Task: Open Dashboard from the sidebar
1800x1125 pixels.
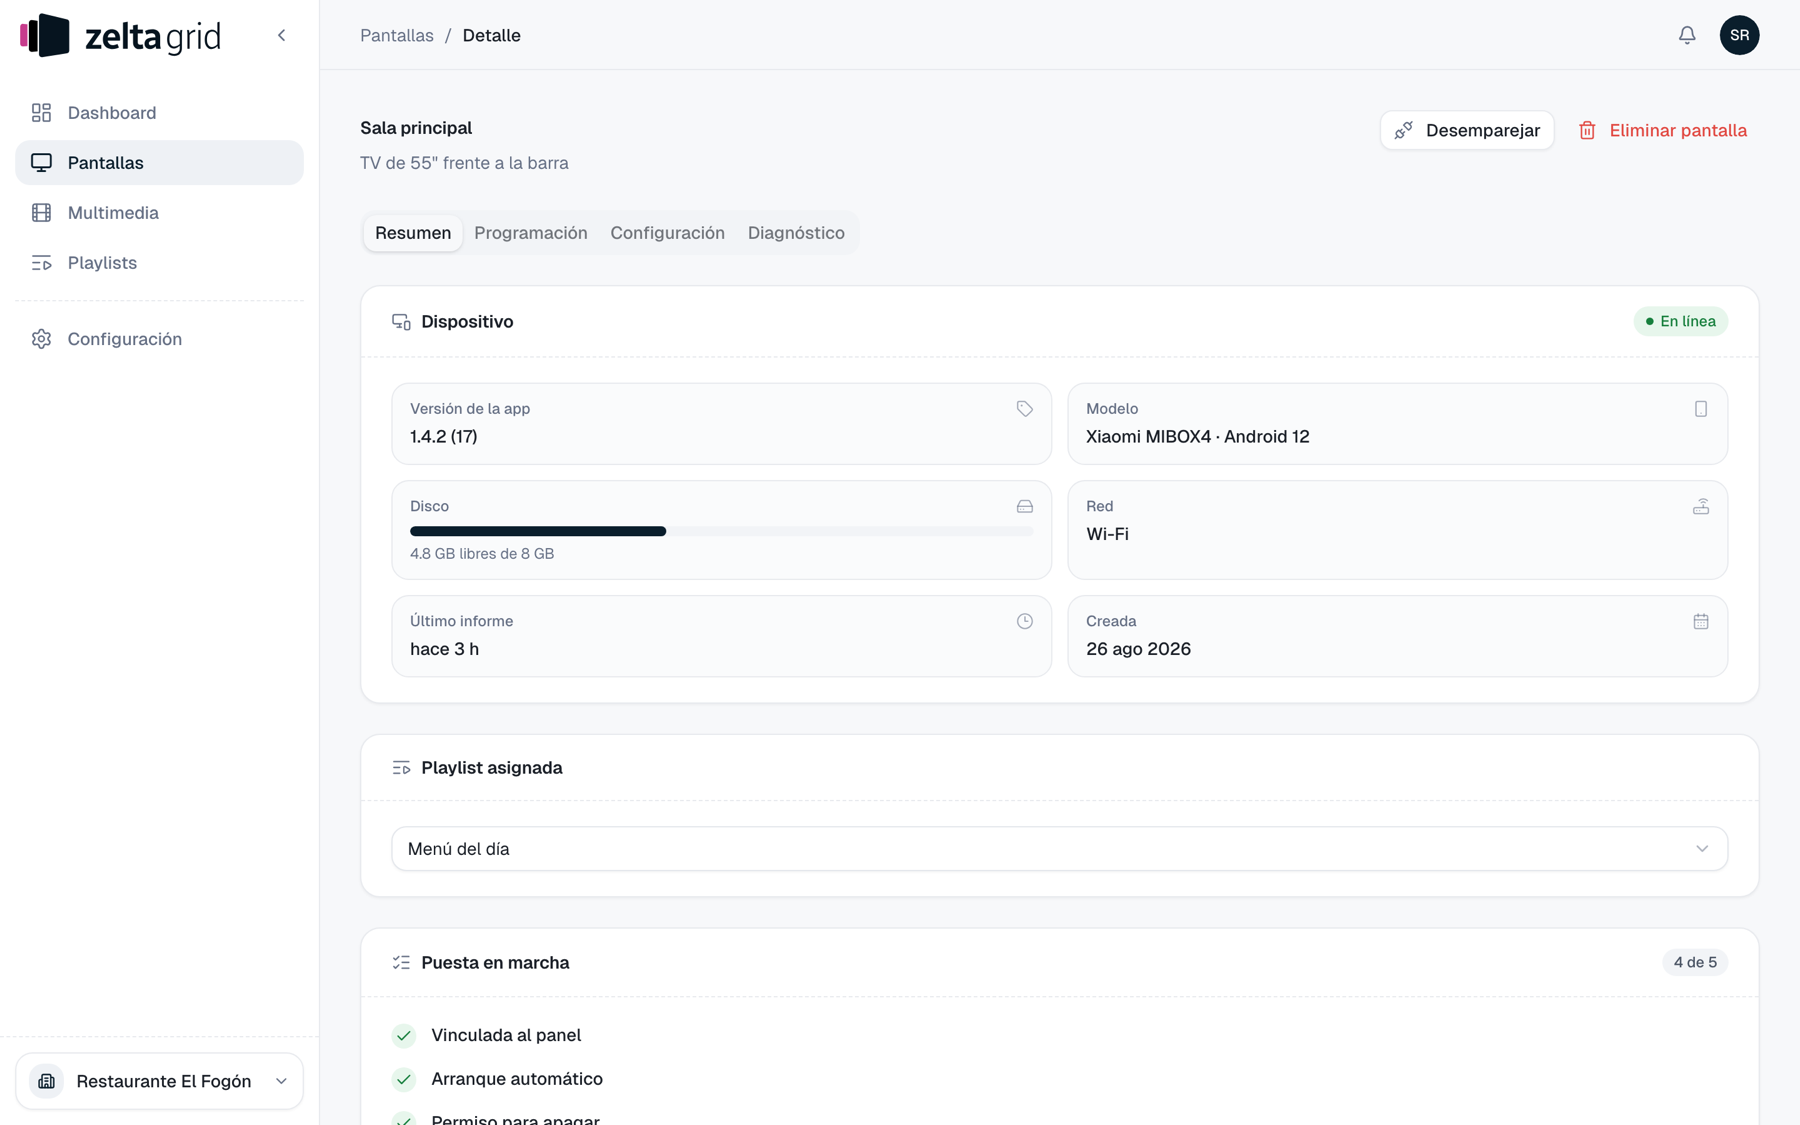Action: pos(159,113)
